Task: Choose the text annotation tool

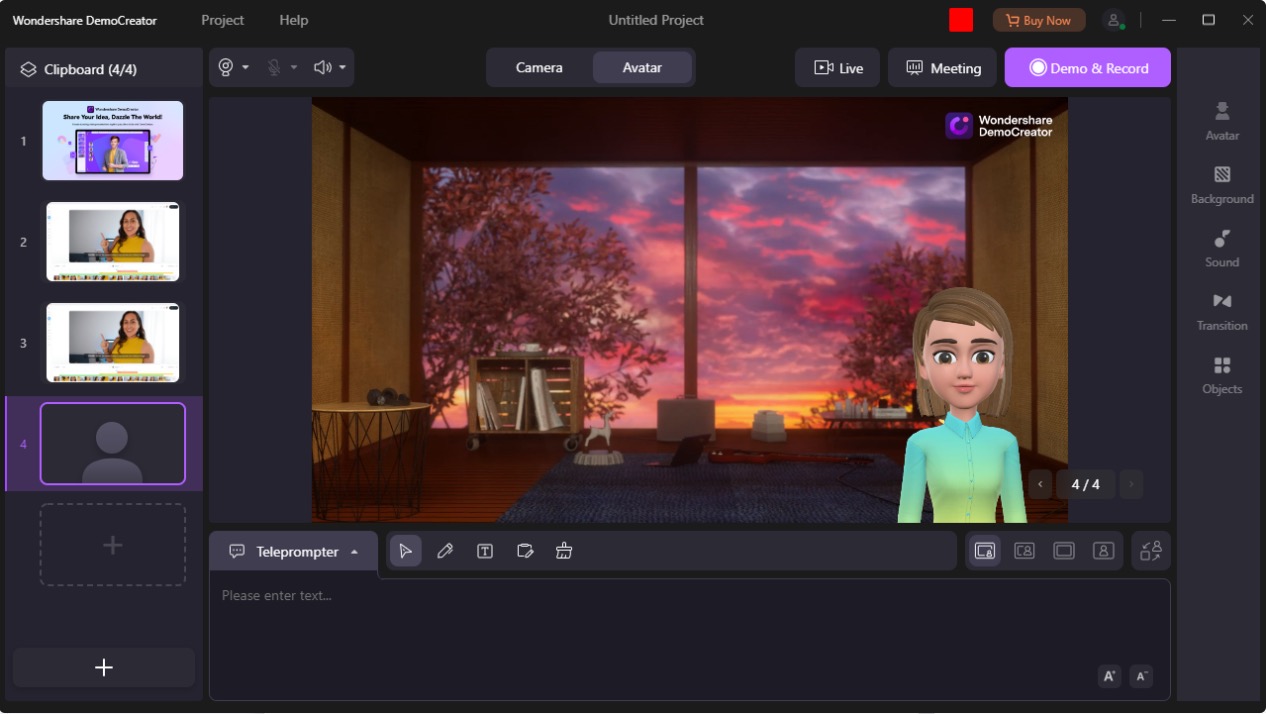Action: (x=485, y=551)
